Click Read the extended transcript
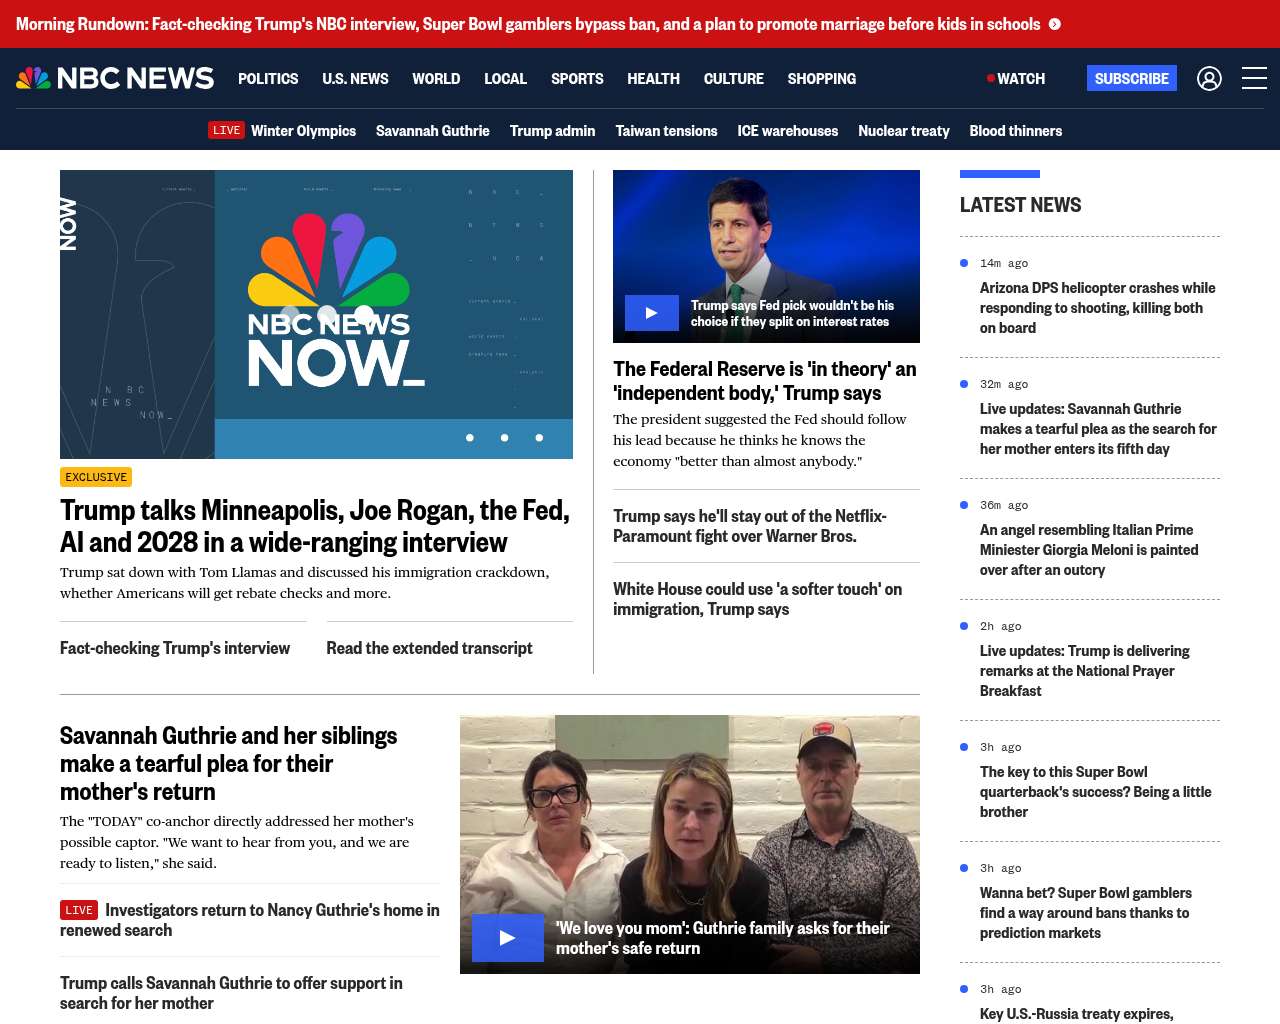Screen dimensions: 1280x1024 point(429,648)
